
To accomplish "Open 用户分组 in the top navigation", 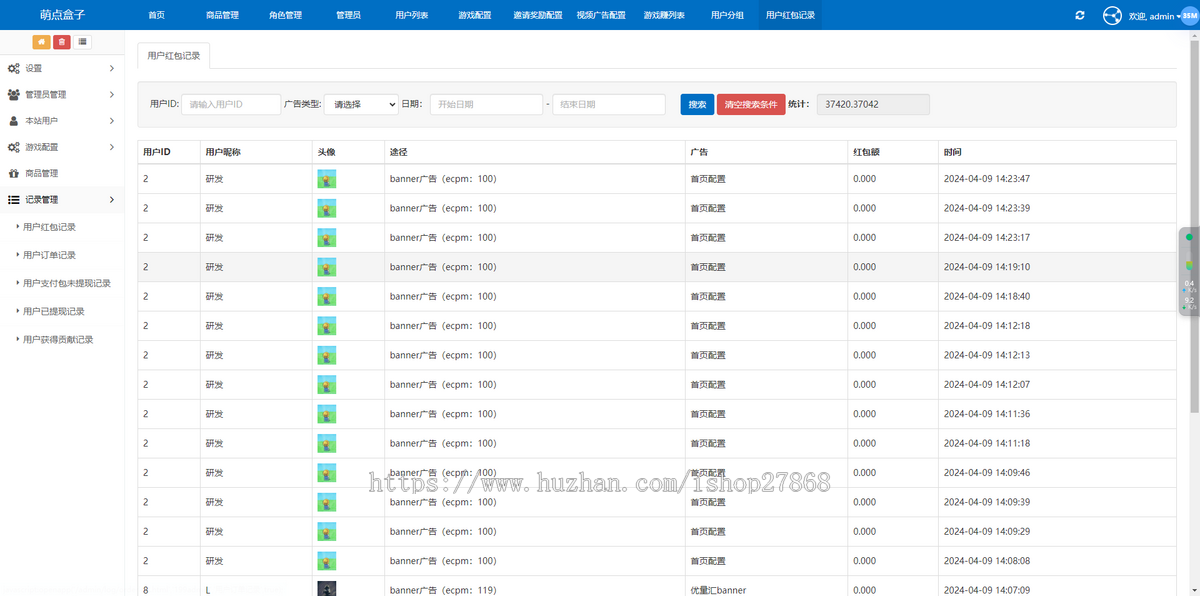I will coord(727,15).
